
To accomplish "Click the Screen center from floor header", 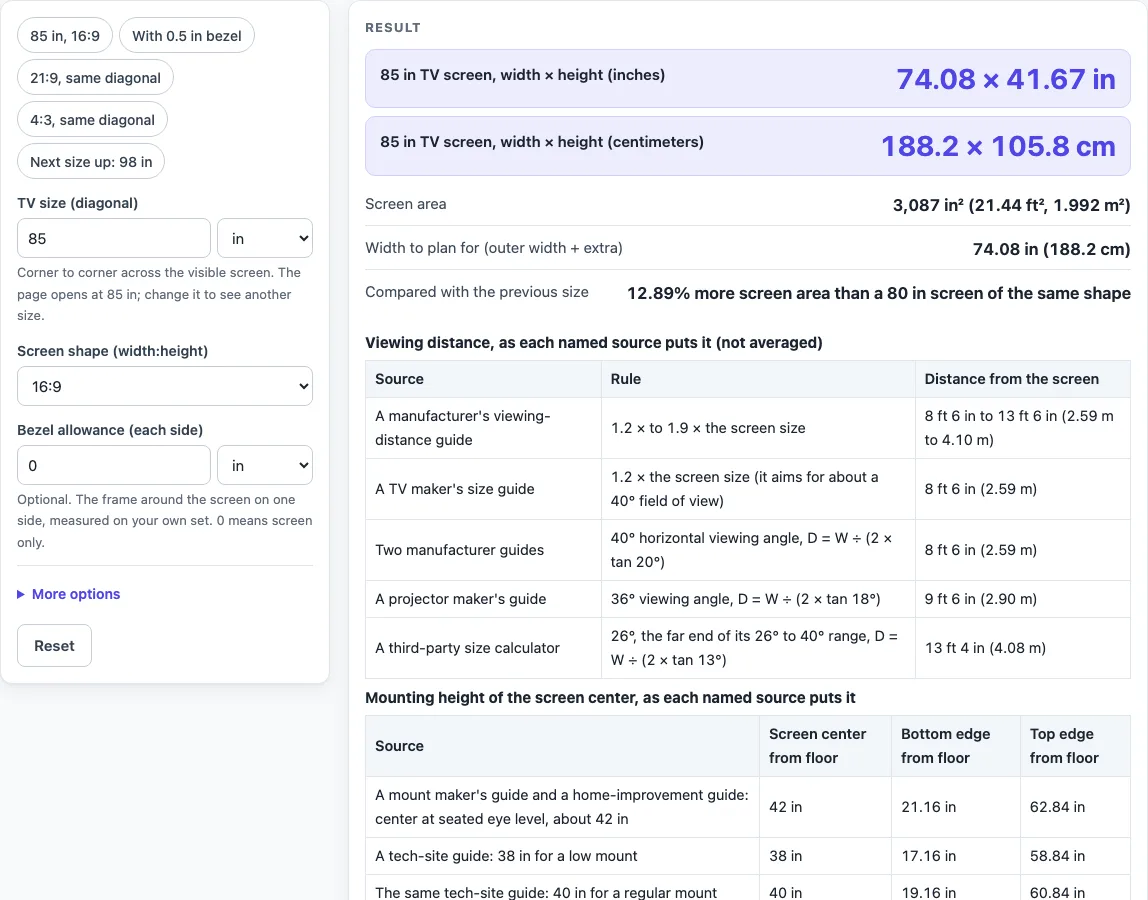I will (818, 745).
